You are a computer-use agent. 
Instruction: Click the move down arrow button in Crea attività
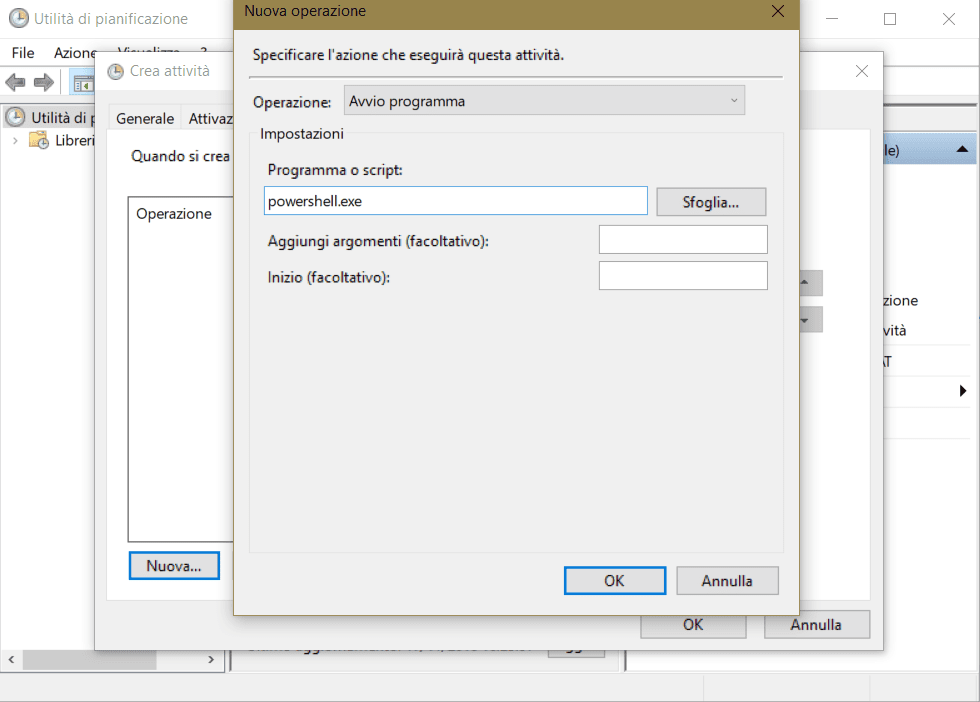tap(806, 320)
